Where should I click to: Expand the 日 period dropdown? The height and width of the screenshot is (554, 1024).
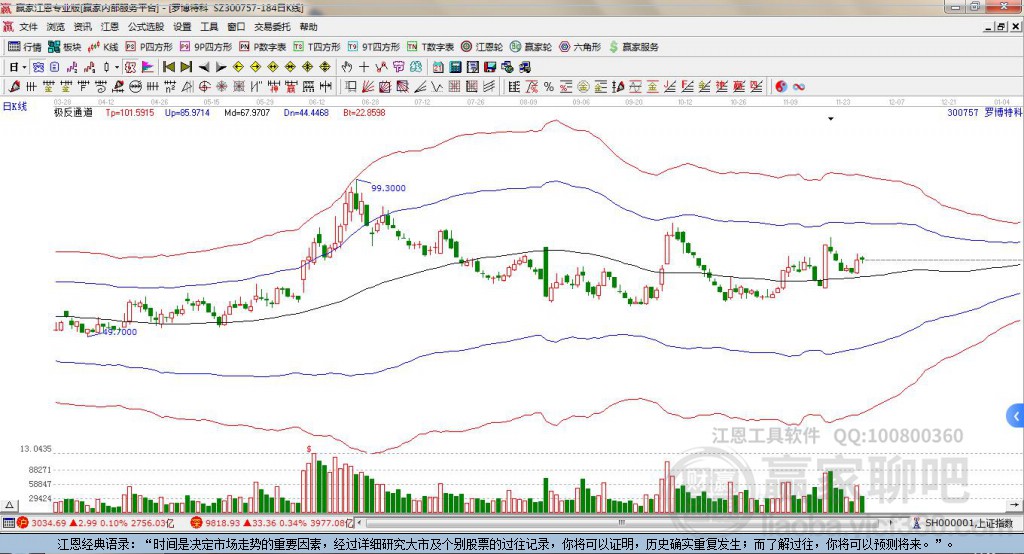[x=24, y=67]
